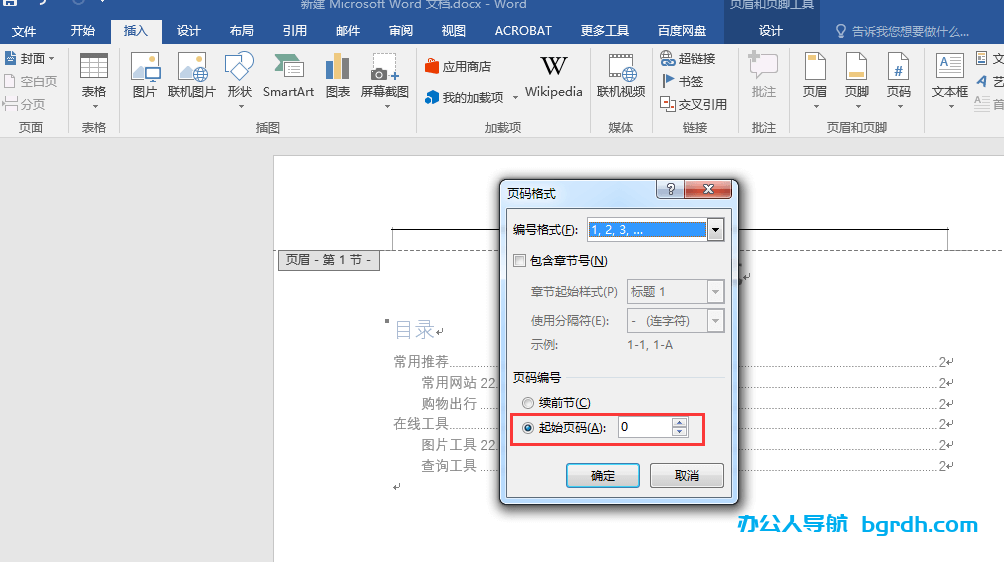Click the 页眉 - 第 1 节 label
Screen dimensions: 1004x562
click(328, 260)
